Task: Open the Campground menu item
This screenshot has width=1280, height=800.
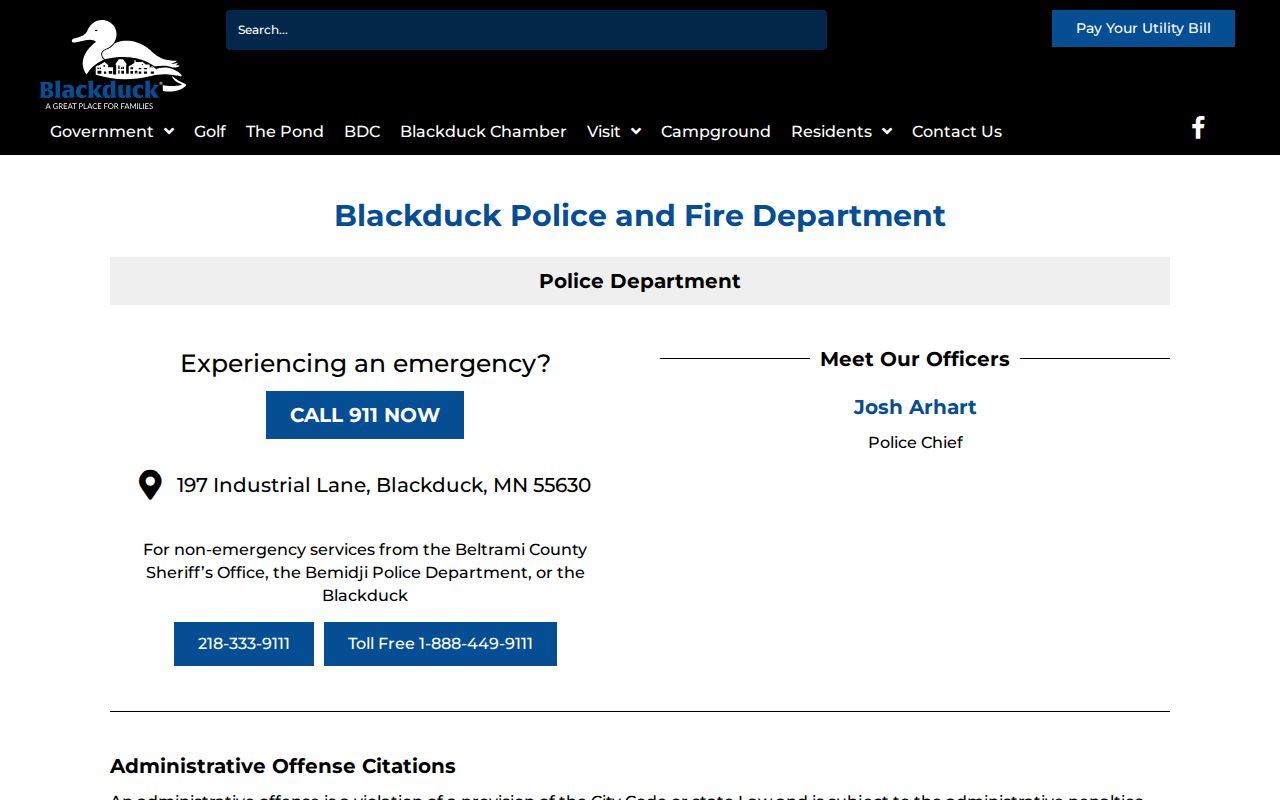Action: 716,131
